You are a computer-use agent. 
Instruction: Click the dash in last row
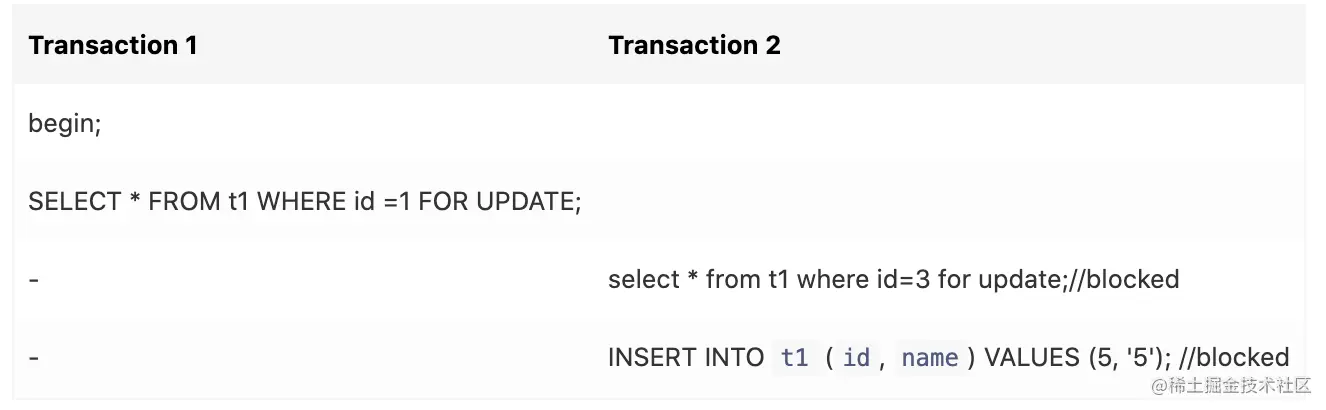point(34,357)
